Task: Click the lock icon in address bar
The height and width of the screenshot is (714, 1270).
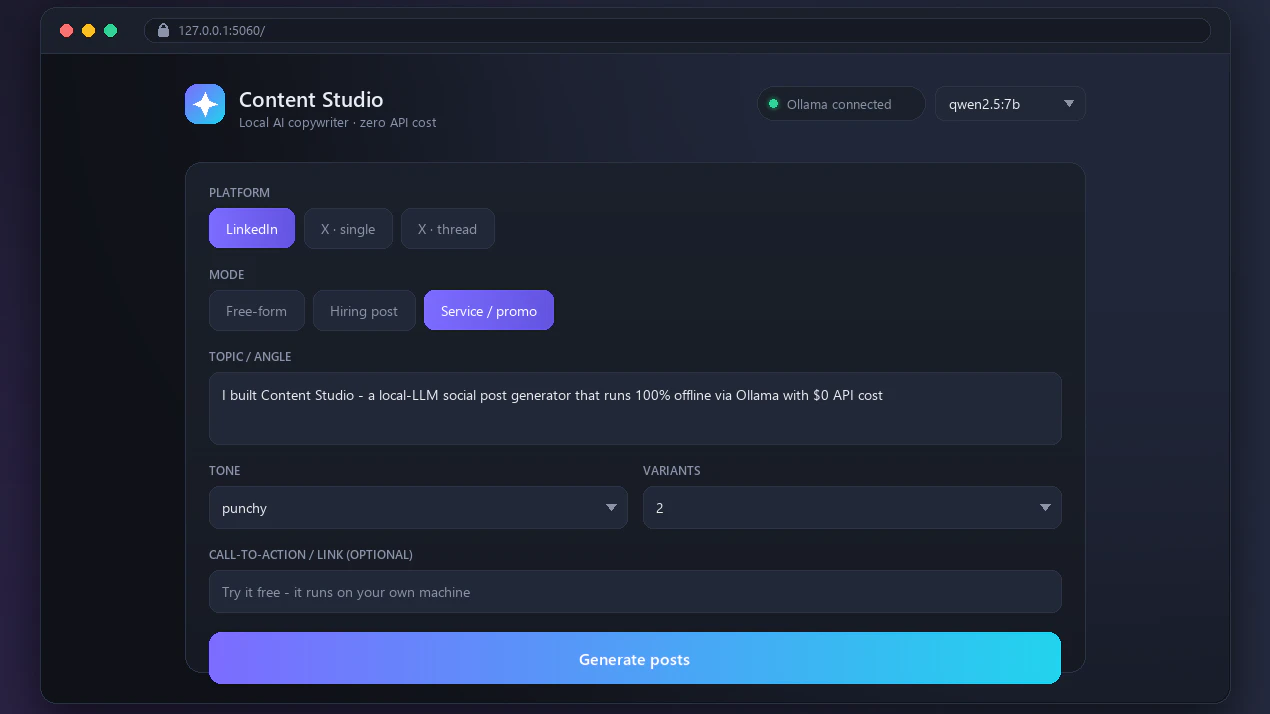Action: 164,30
